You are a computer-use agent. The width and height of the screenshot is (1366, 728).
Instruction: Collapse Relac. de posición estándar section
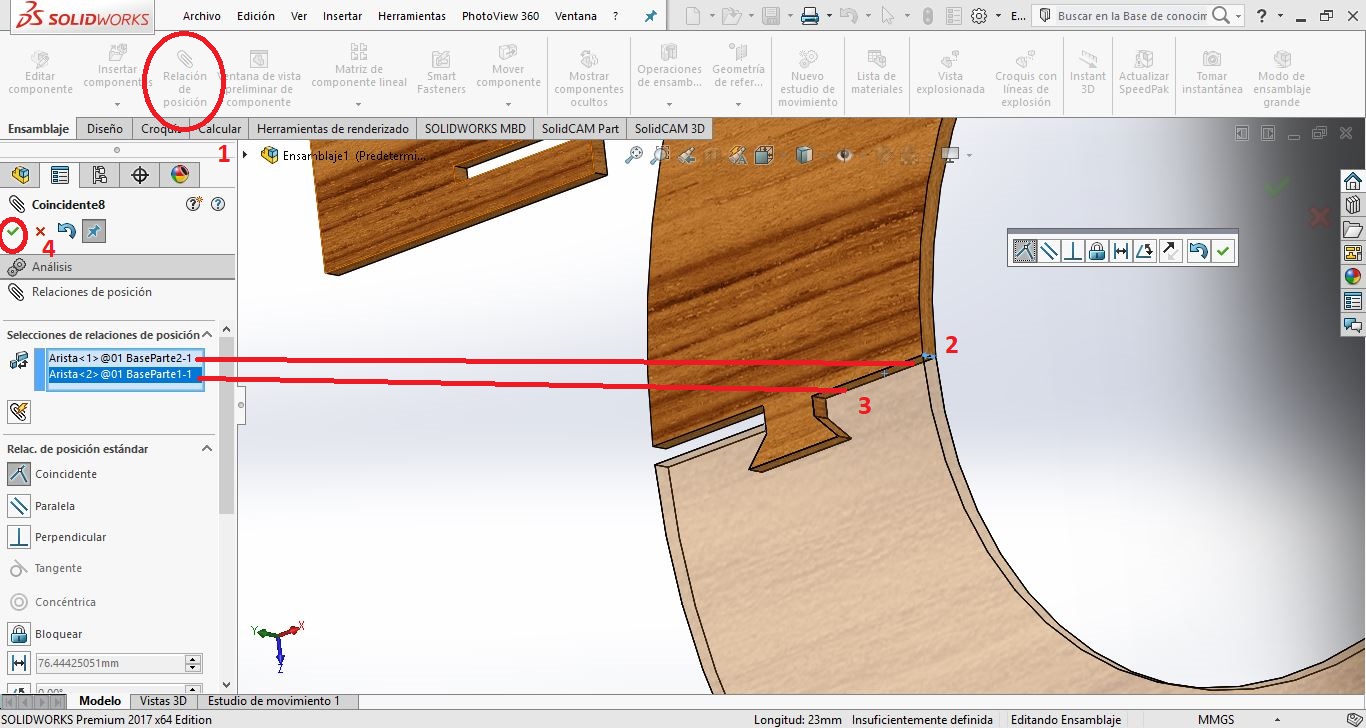tap(208, 449)
